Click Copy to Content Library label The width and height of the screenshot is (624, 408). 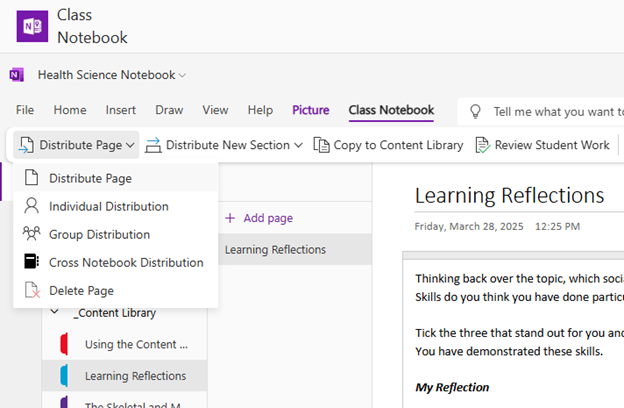[398, 145]
